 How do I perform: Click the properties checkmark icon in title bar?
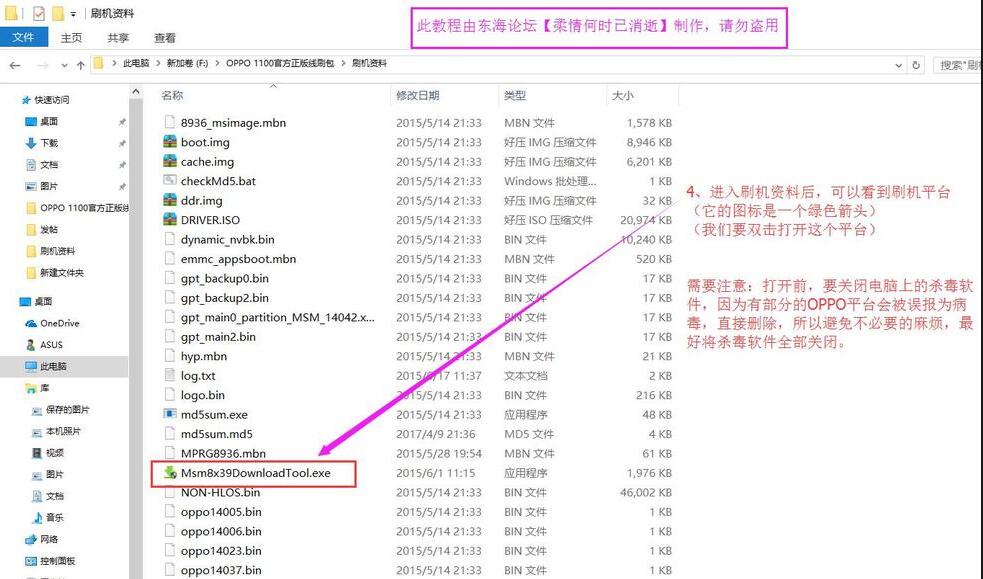(x=38, y=13)
